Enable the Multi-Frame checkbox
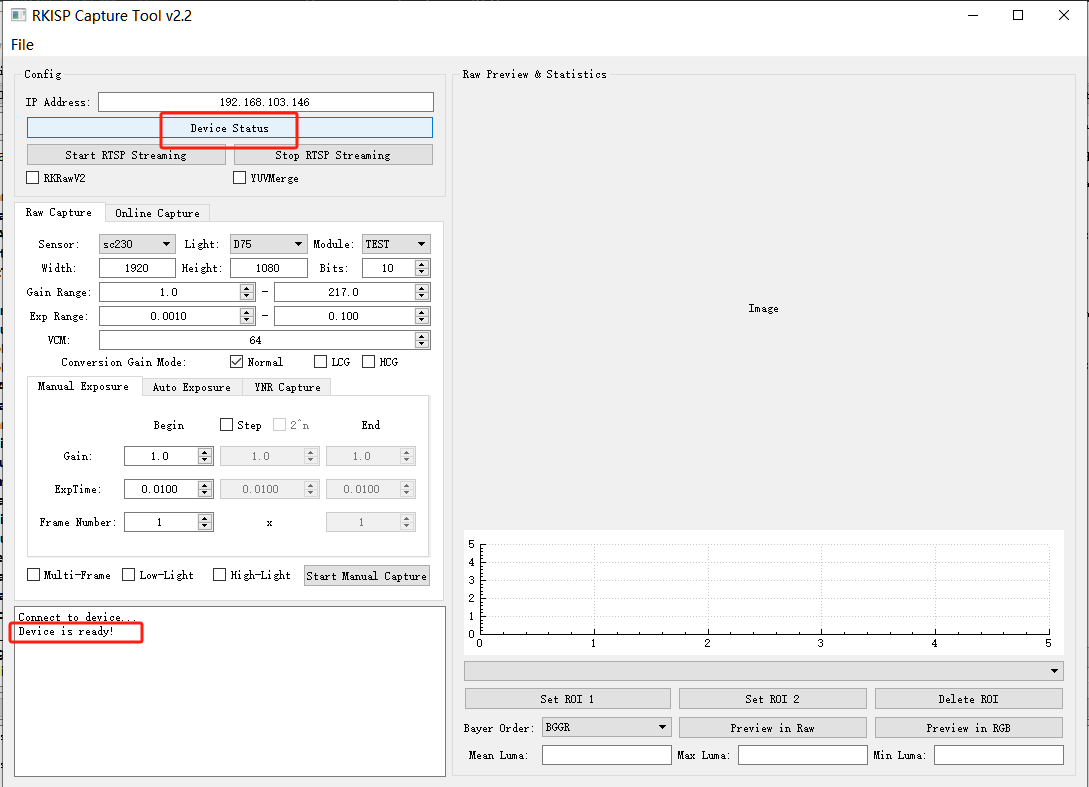1089x787 pixels. pos(33,574)
